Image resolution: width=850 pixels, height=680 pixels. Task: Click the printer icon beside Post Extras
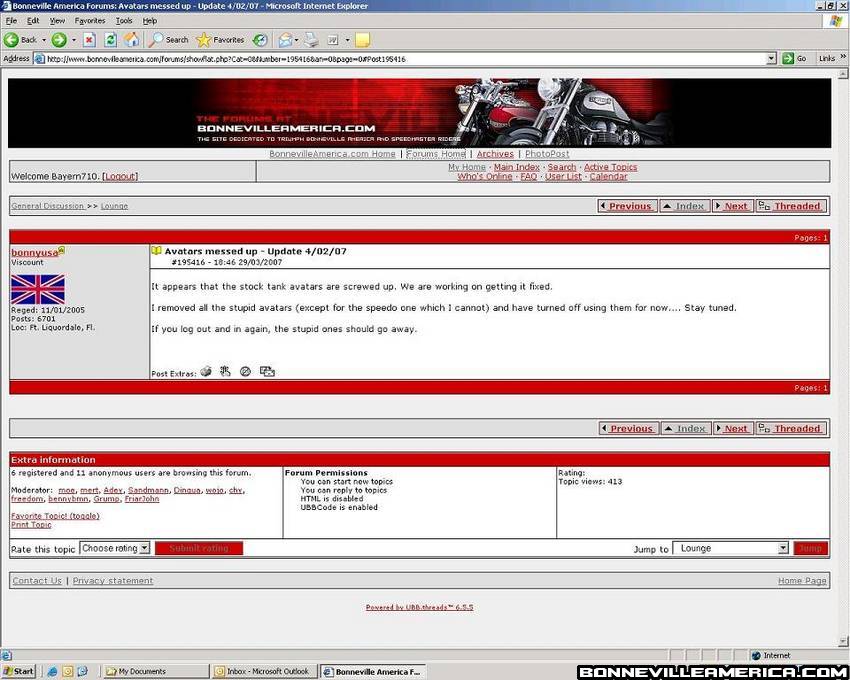tap(206, 371)
